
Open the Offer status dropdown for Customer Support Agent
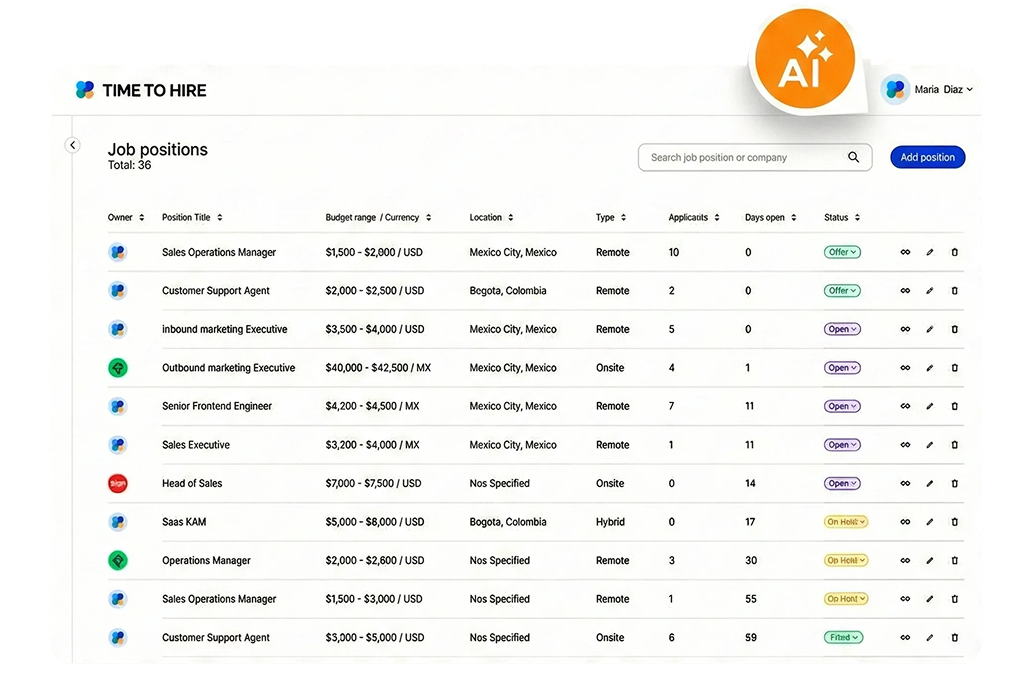click(x=841, y=290)
